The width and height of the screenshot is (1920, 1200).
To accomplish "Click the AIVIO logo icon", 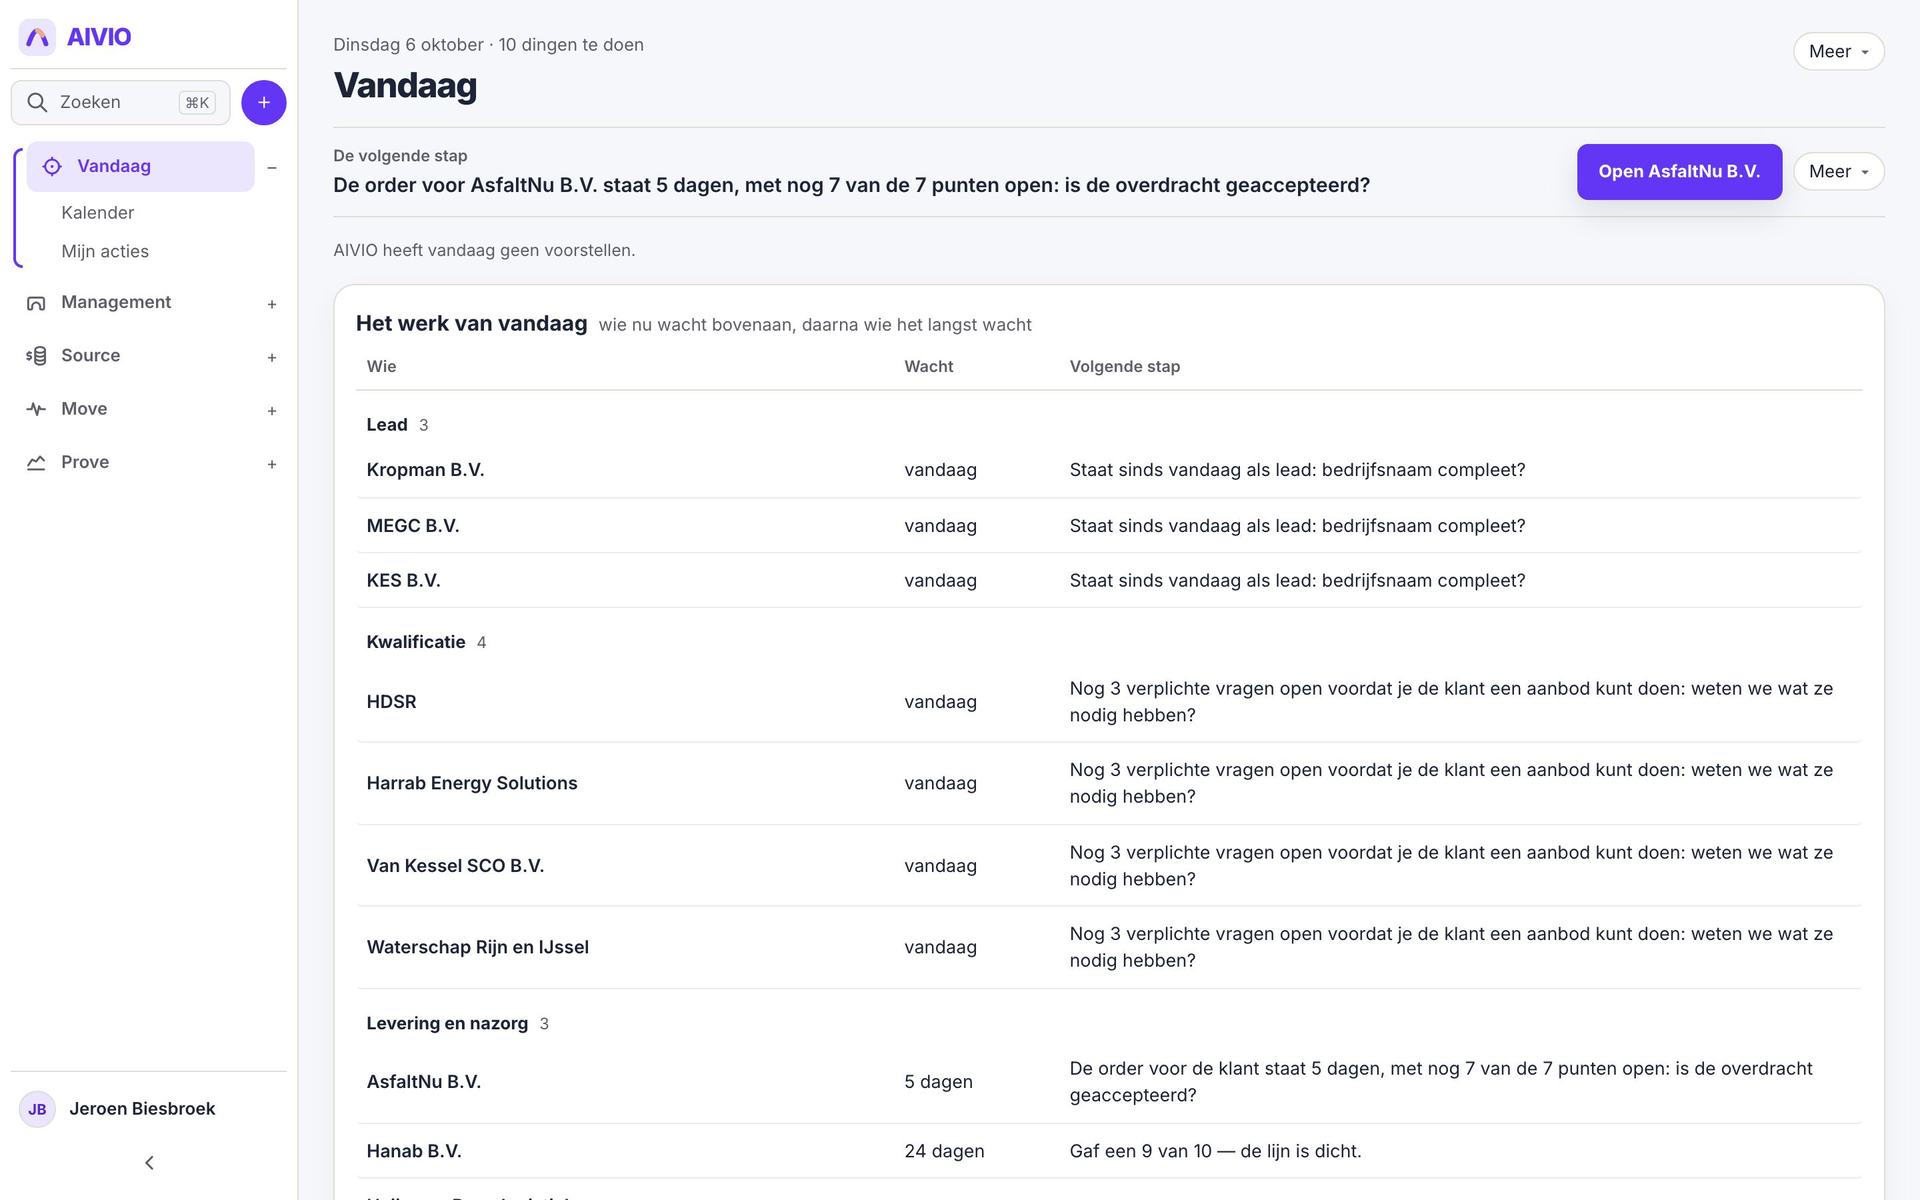I will [37, 37].
